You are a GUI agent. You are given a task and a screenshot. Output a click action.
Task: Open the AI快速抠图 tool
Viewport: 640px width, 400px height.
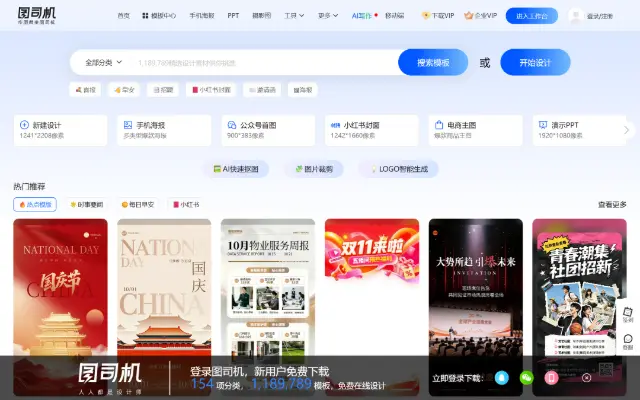[236, 169]
